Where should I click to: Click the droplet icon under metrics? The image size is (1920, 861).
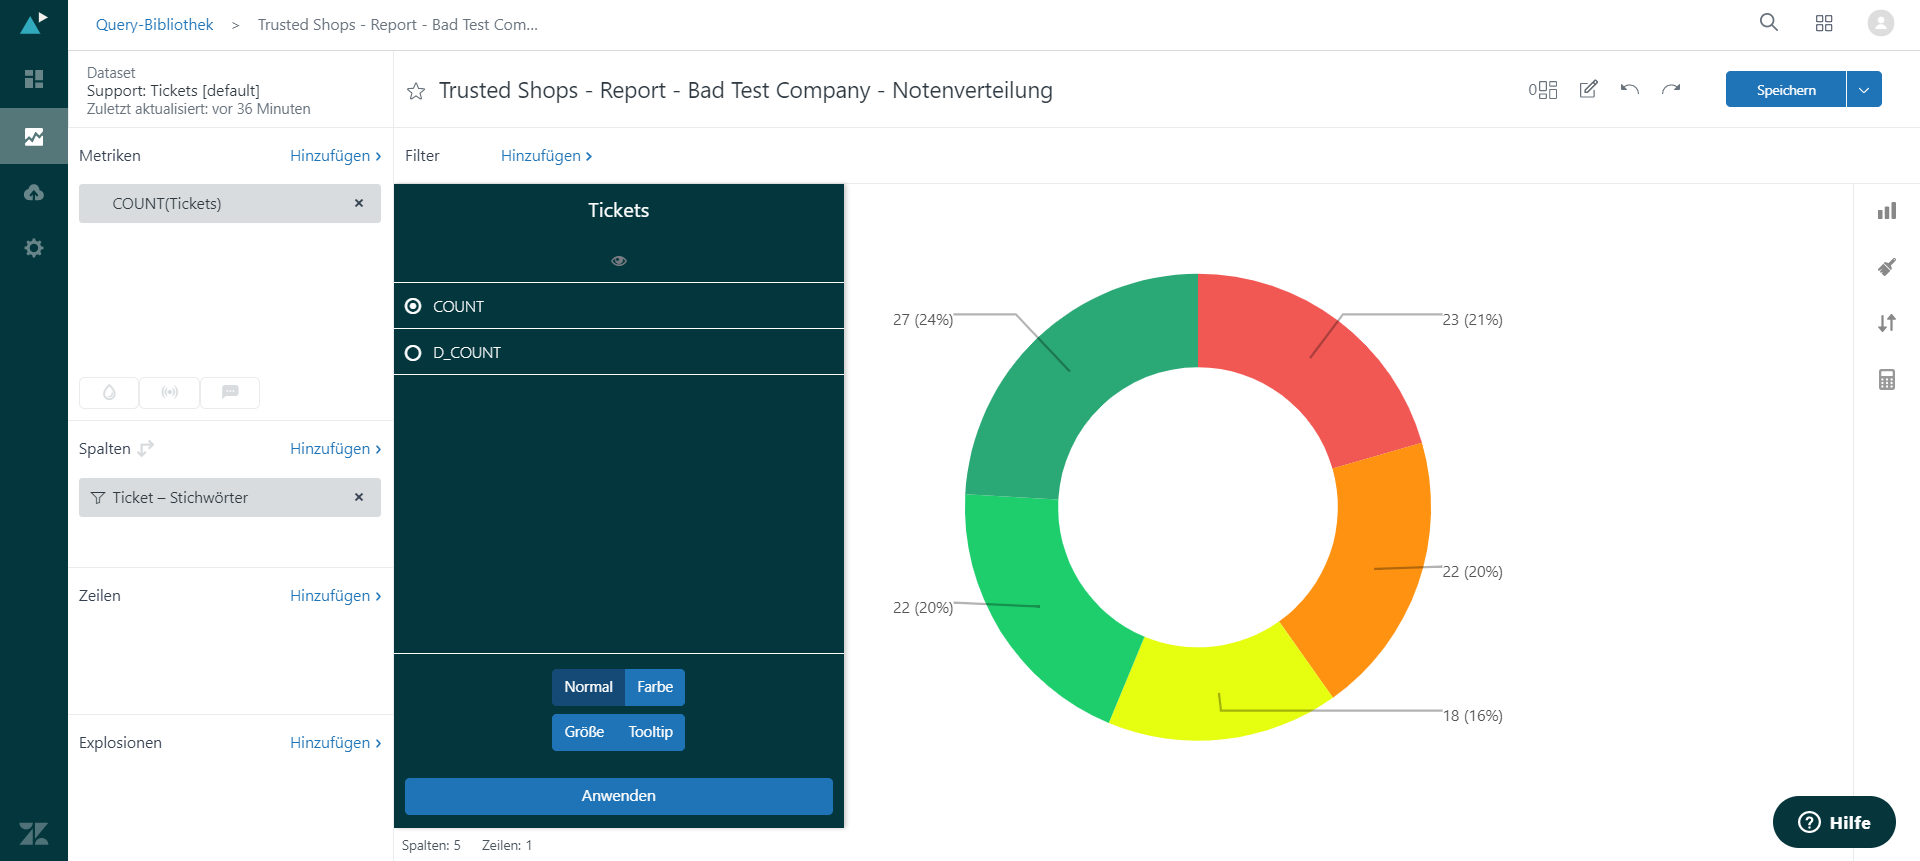[109, 393]
